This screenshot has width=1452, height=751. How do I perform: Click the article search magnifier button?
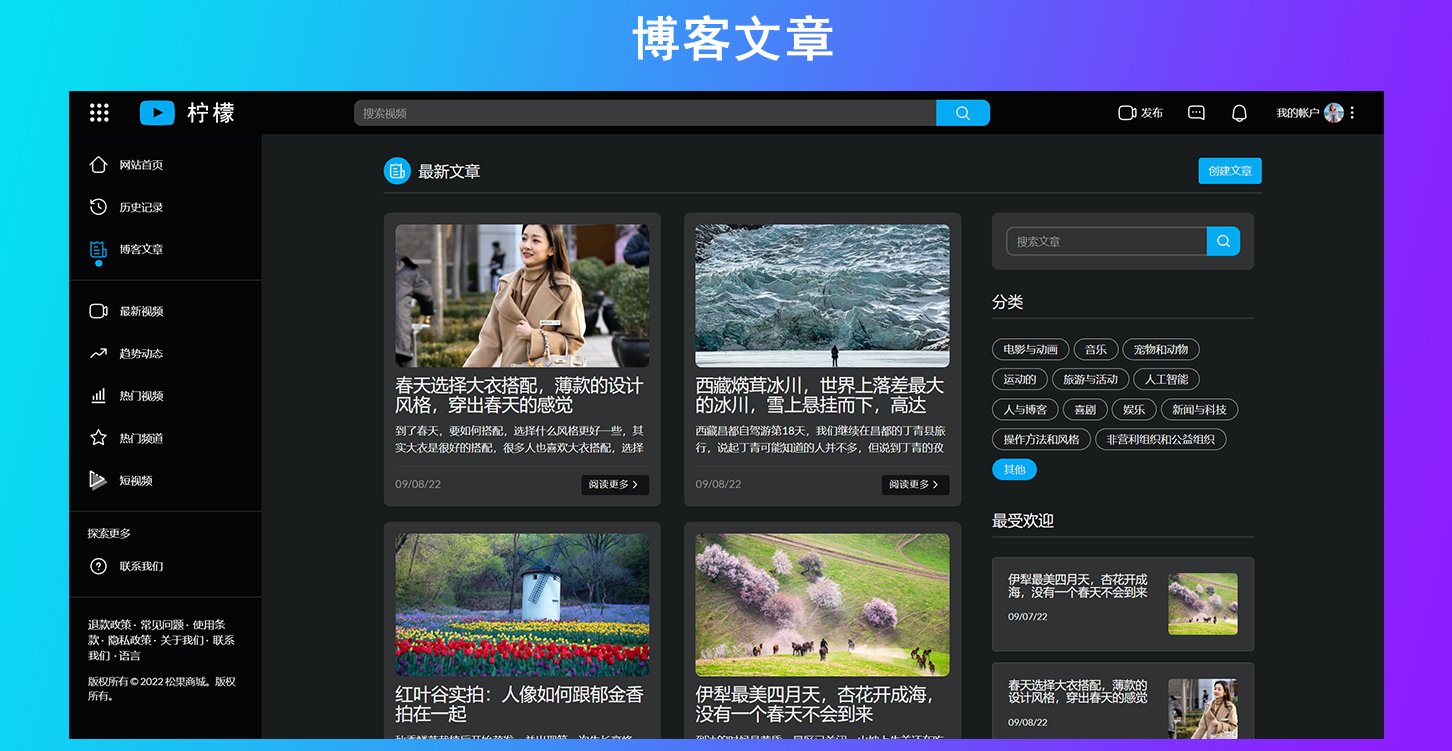(1223, 241)
